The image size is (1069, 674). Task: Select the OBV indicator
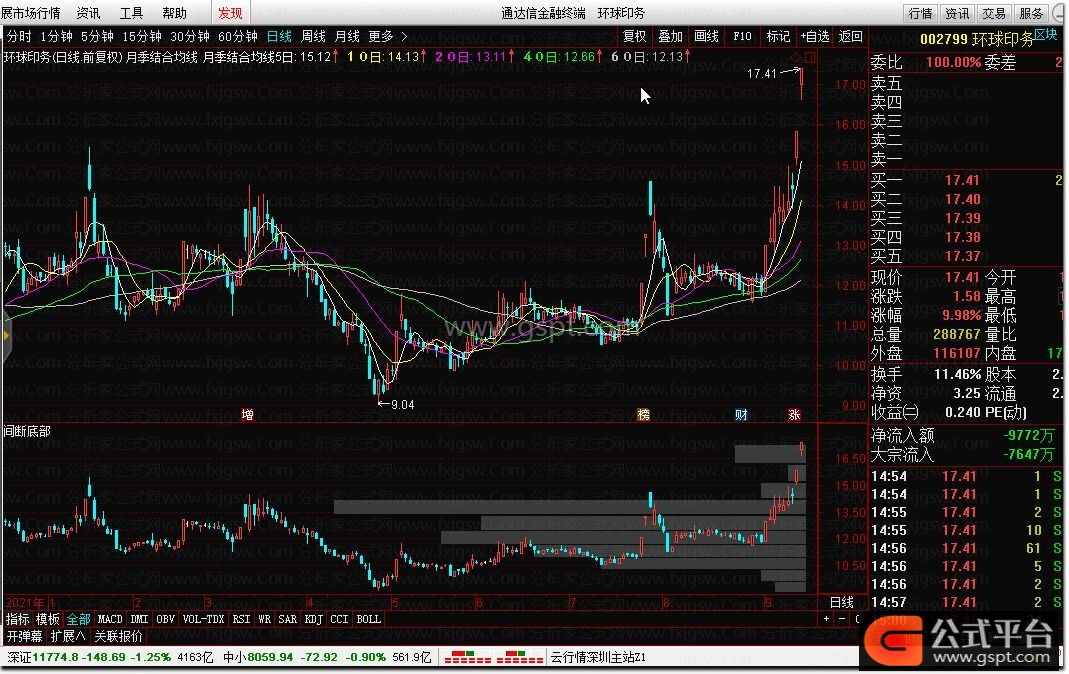[x=166, y=619]
